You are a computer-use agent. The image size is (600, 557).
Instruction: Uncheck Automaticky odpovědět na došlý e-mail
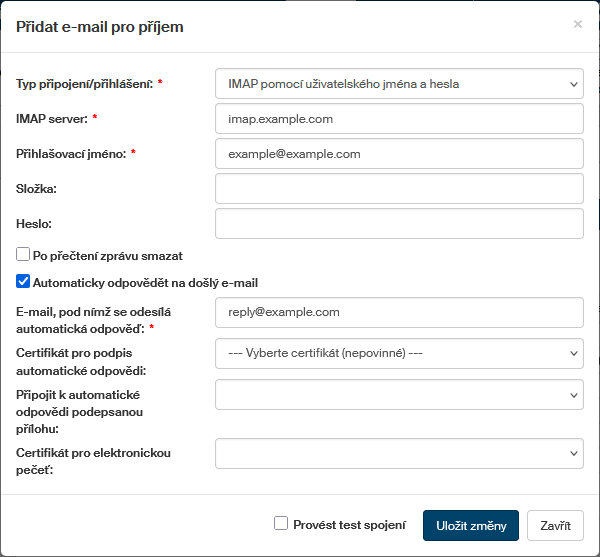[23, 283]
